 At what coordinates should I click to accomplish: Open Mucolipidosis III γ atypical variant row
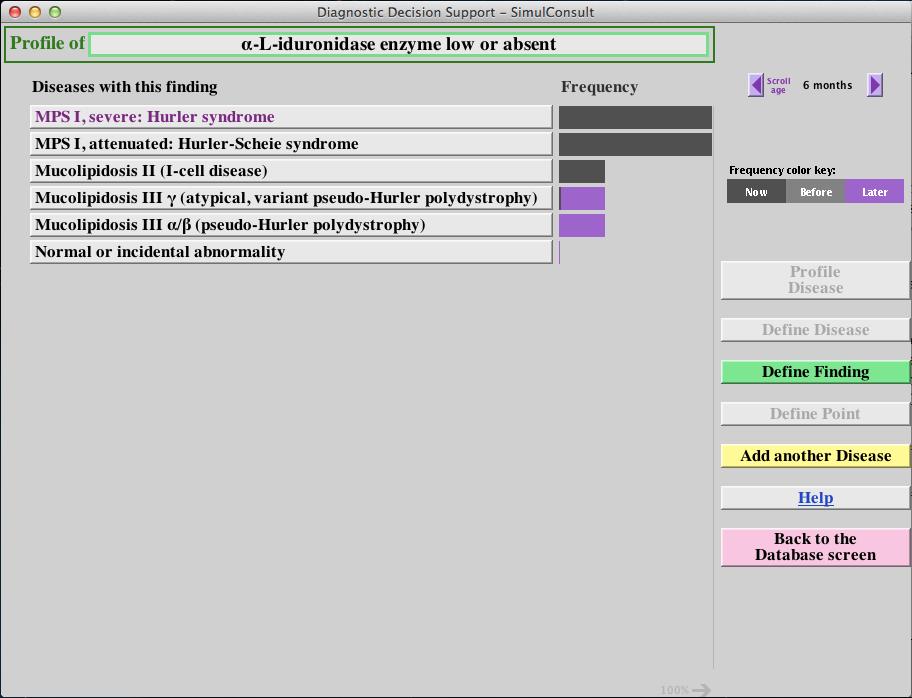pos(290,198)
